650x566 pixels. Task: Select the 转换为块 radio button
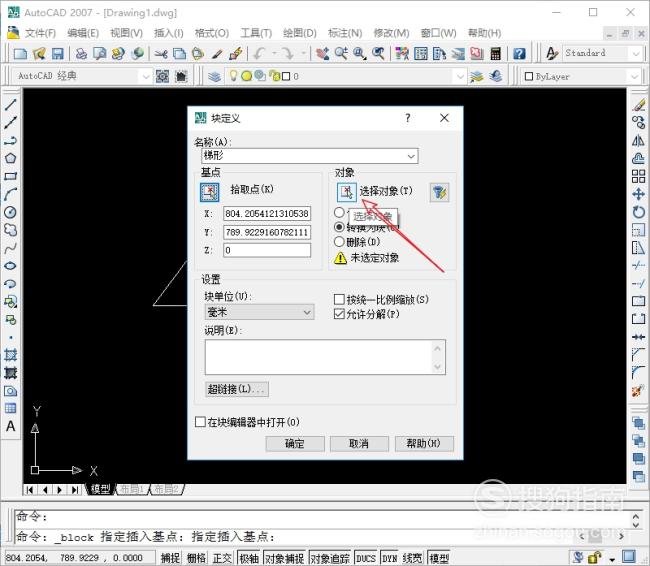pyautogui.click(x=339, y=227)
